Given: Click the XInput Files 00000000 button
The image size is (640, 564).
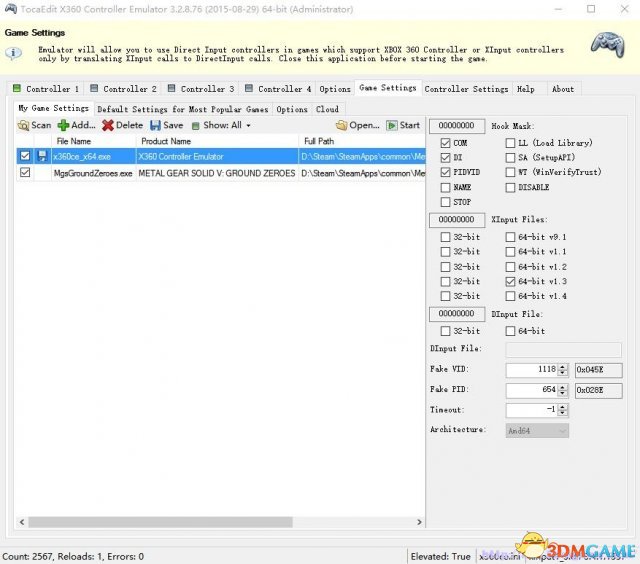Looking at the screenshot, I should point(457,220).
